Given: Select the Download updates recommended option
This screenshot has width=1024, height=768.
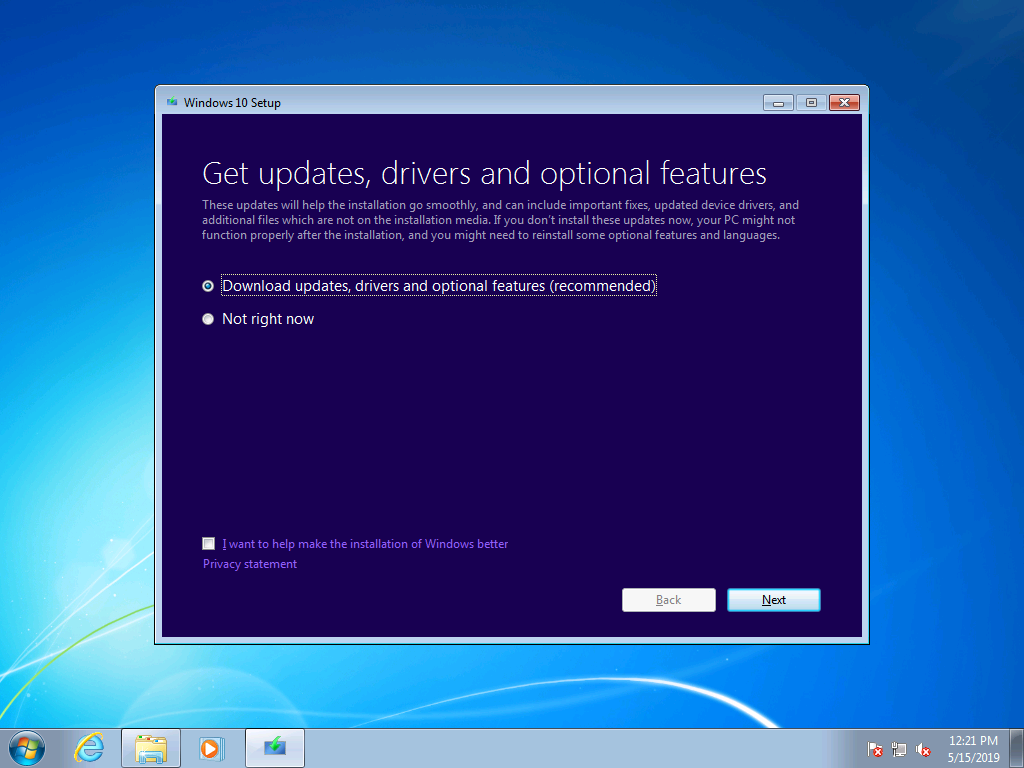Looking at the screenshot, I should (208, 285).
